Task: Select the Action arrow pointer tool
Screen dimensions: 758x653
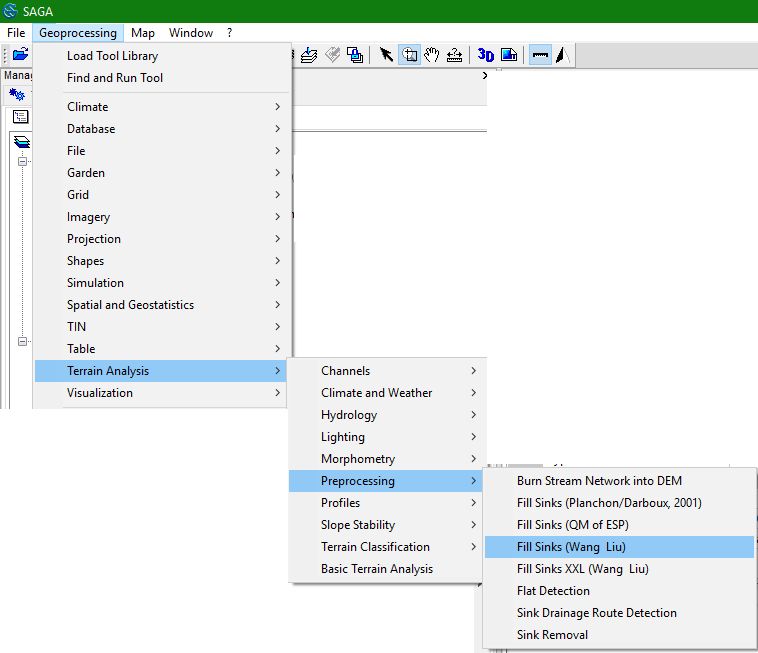Action: coord(386,55)
